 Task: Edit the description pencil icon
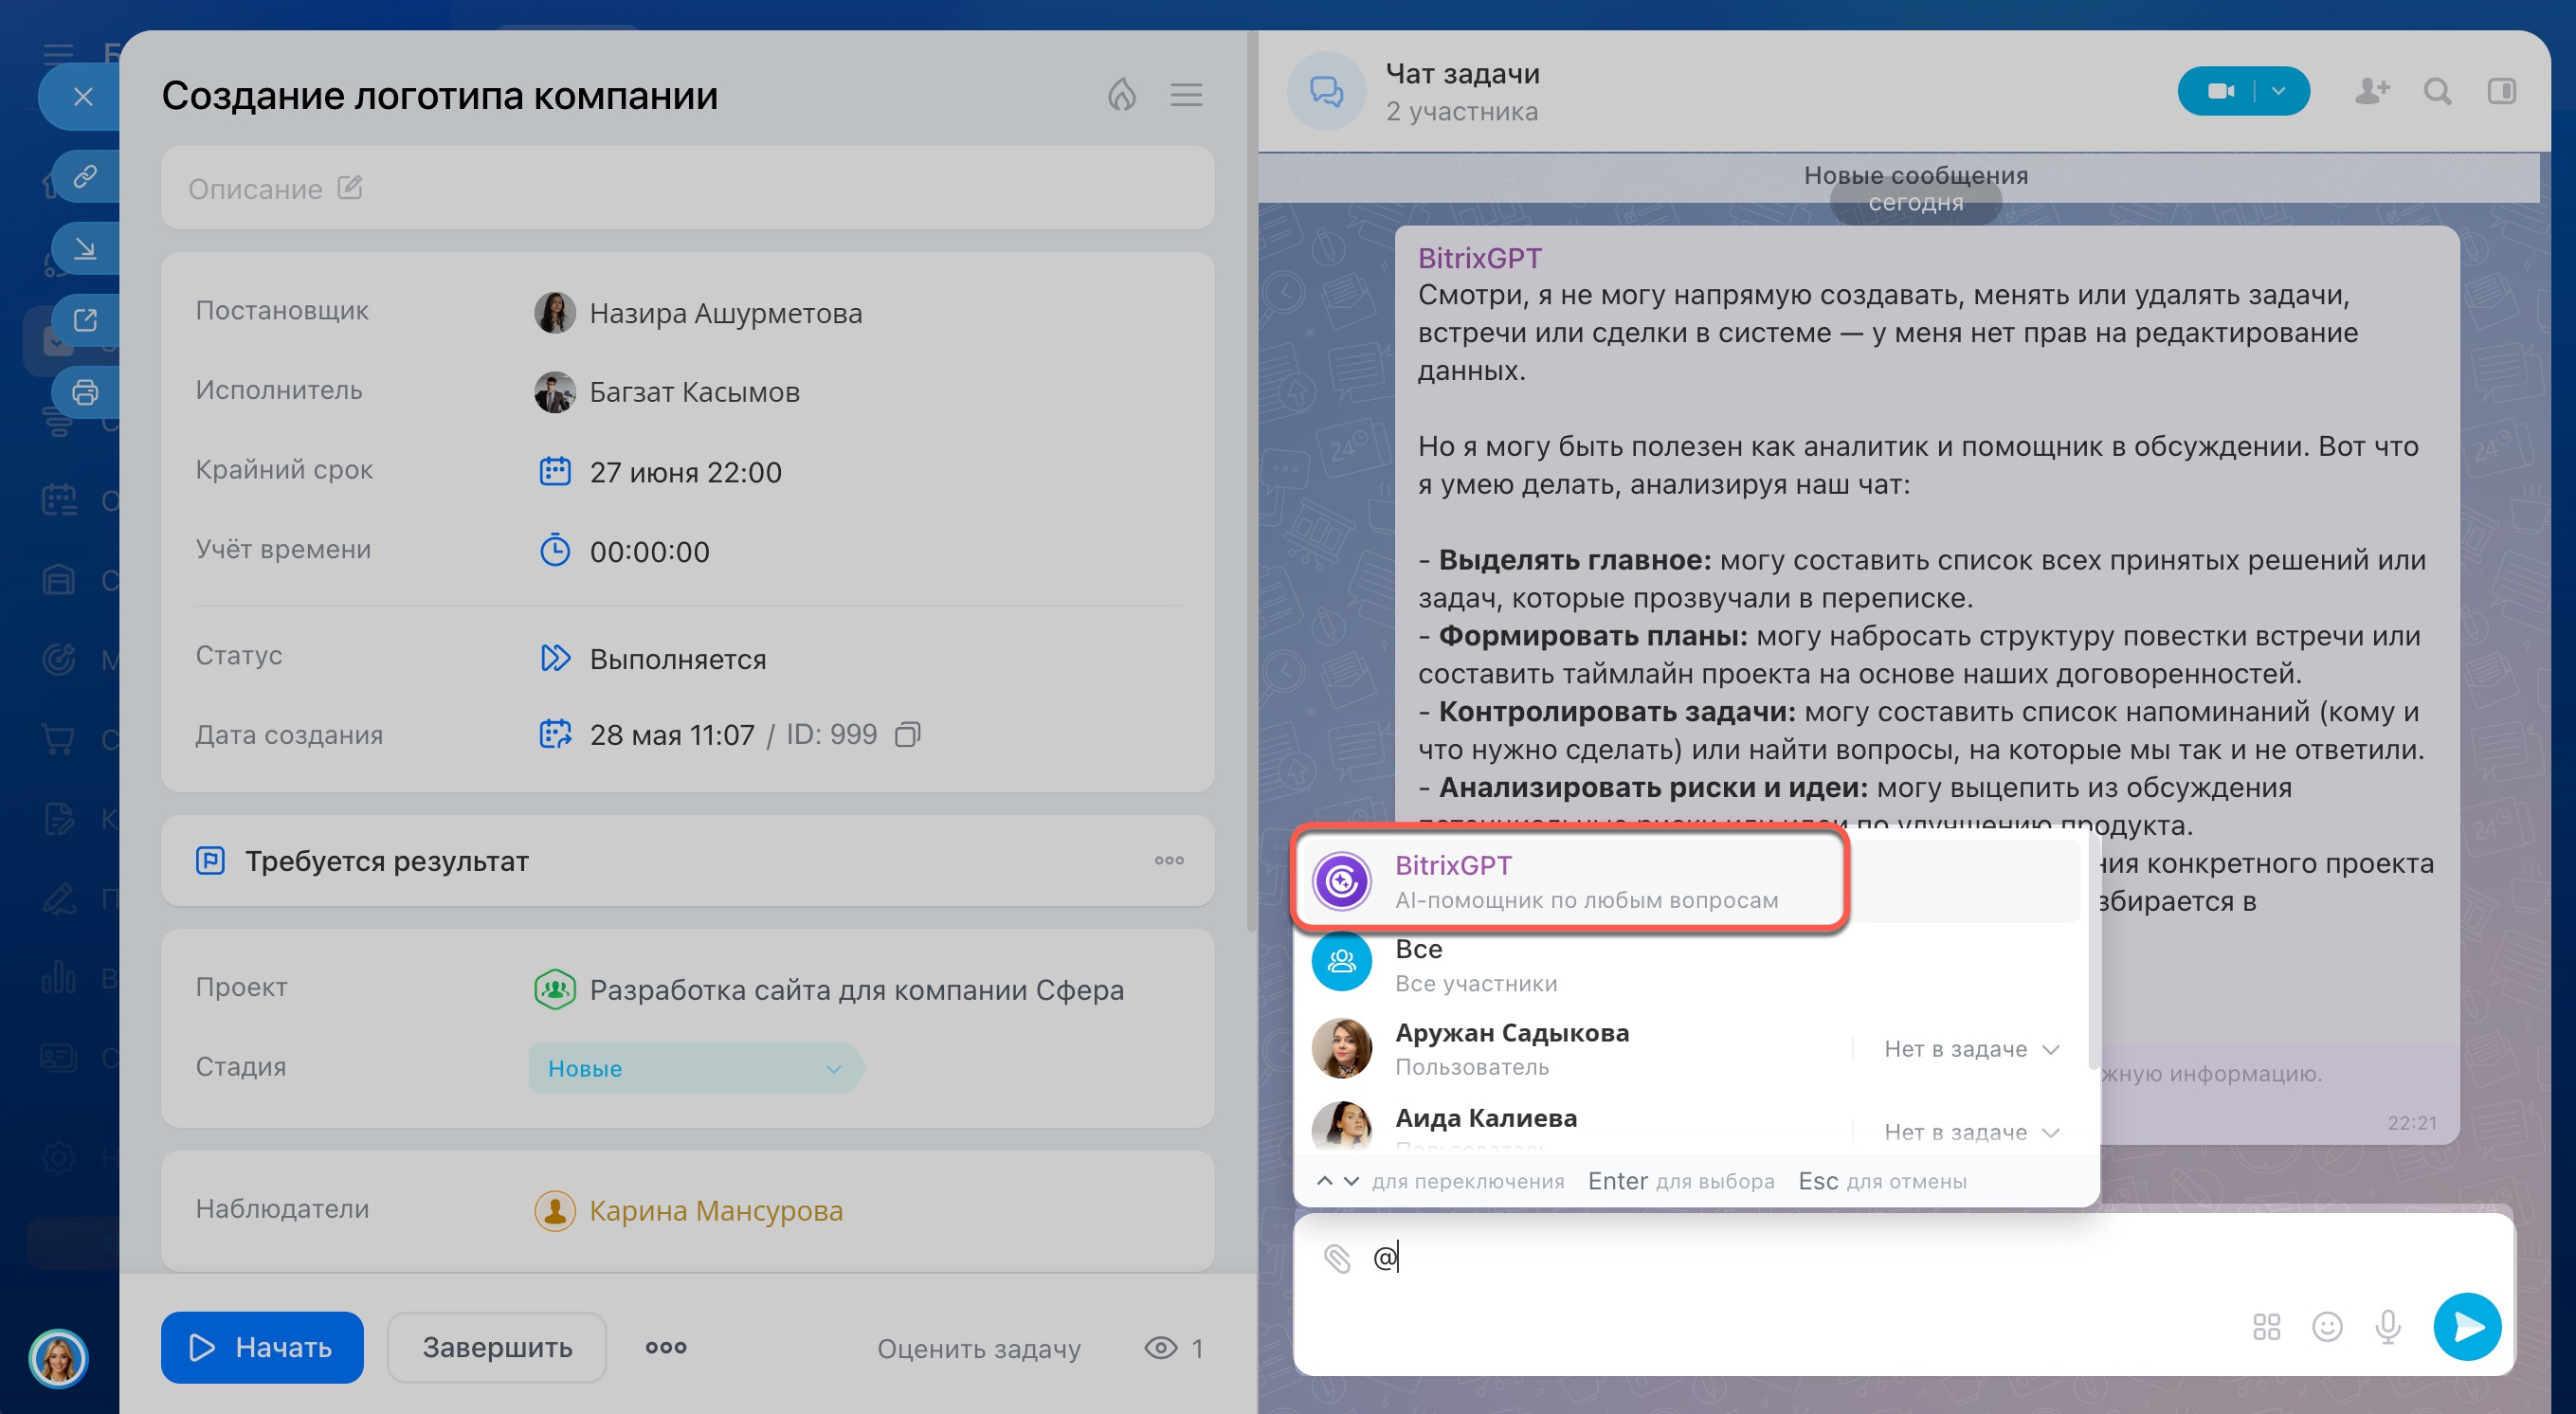click(x=349, y=188)
